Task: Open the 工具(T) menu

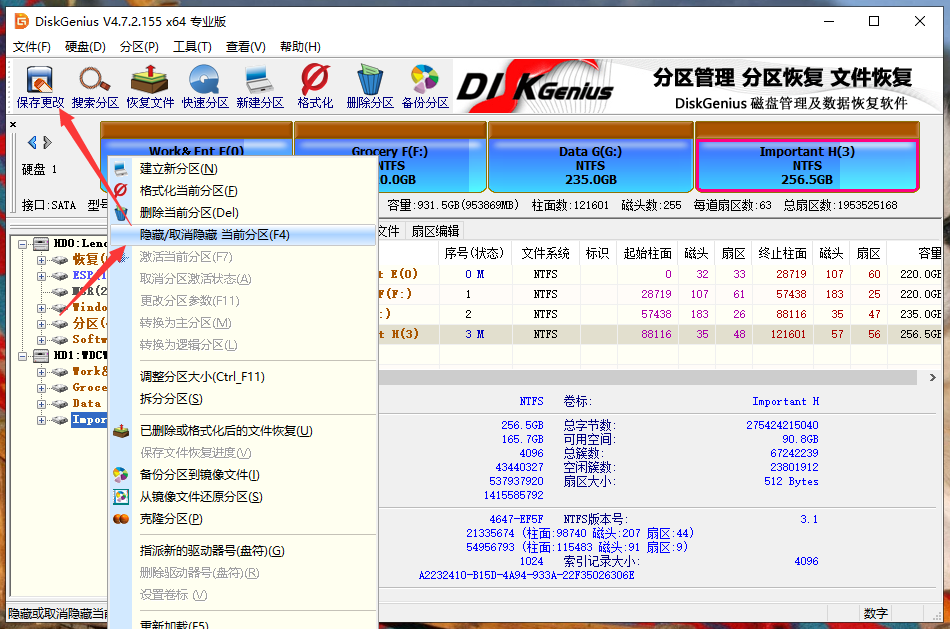Action: 192,47
